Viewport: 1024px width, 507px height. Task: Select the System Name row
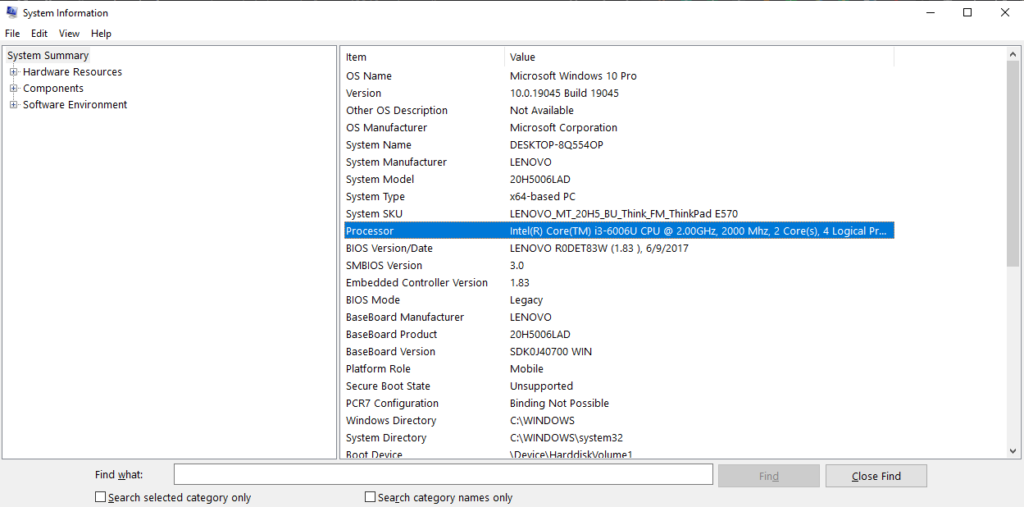[619, 145]
